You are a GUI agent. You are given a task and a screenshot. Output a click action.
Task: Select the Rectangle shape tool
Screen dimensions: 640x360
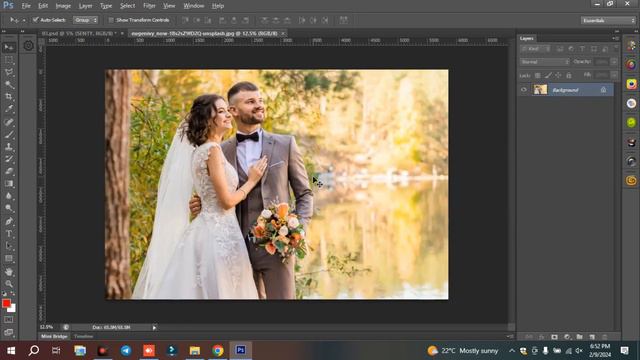[9, 259]
